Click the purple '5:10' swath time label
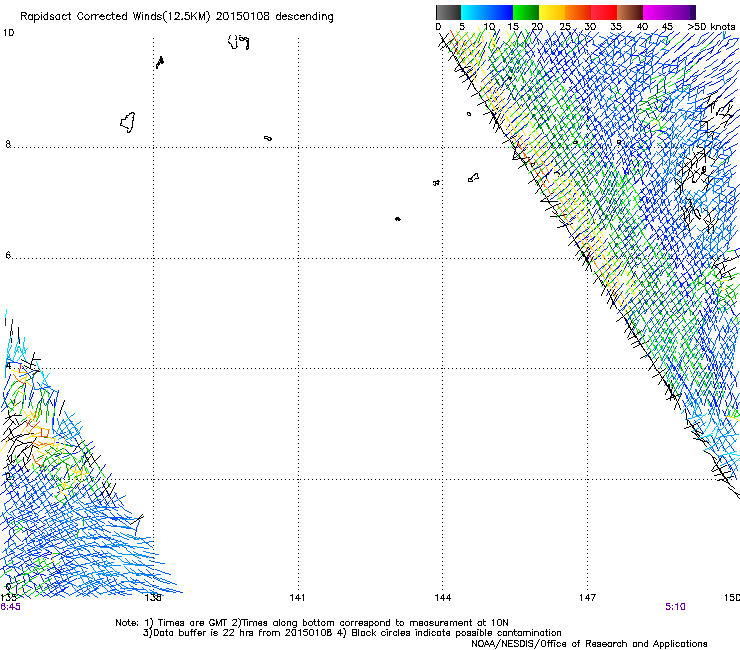This screenshot has height=650, width=740. pyautogui.click(x=675, y=607)
